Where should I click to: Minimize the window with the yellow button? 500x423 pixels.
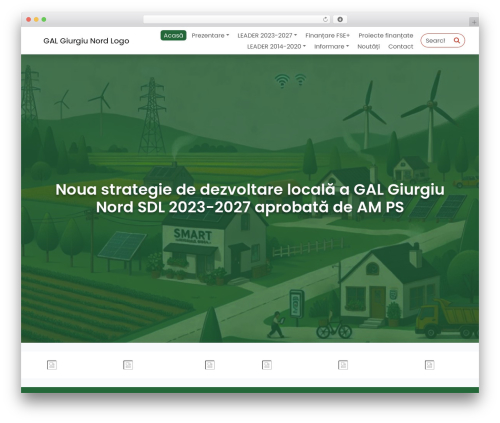click(x=36, y=19)
